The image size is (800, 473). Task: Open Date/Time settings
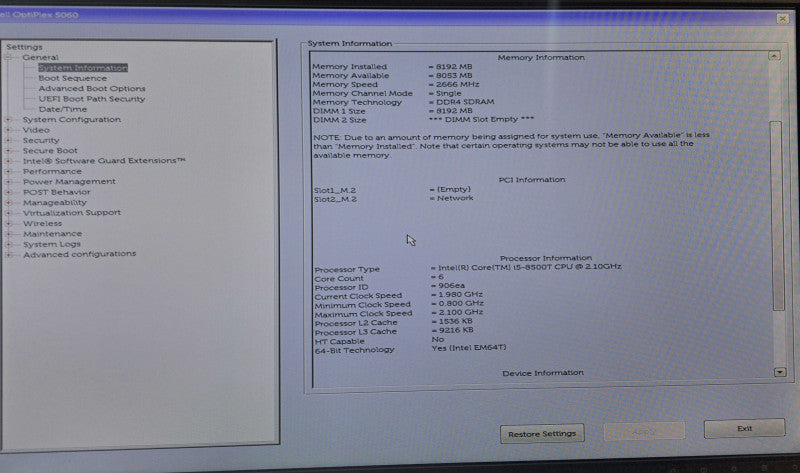point(63,109)
